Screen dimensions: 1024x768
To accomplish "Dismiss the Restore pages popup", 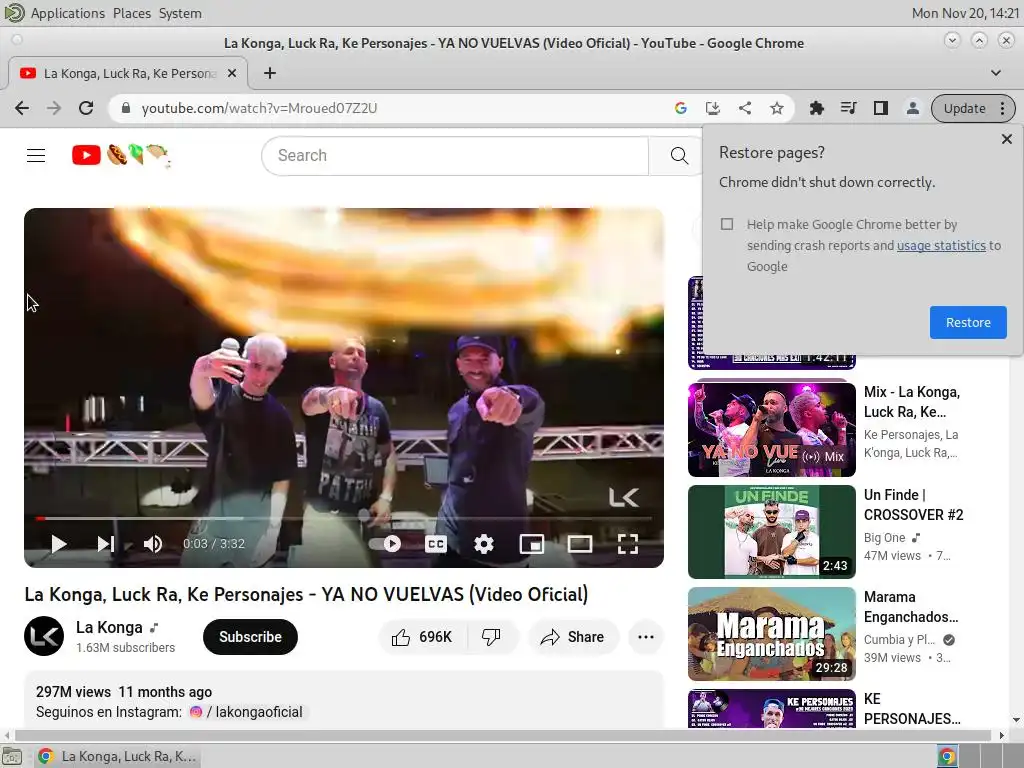I will click(x=1006, y=139).
